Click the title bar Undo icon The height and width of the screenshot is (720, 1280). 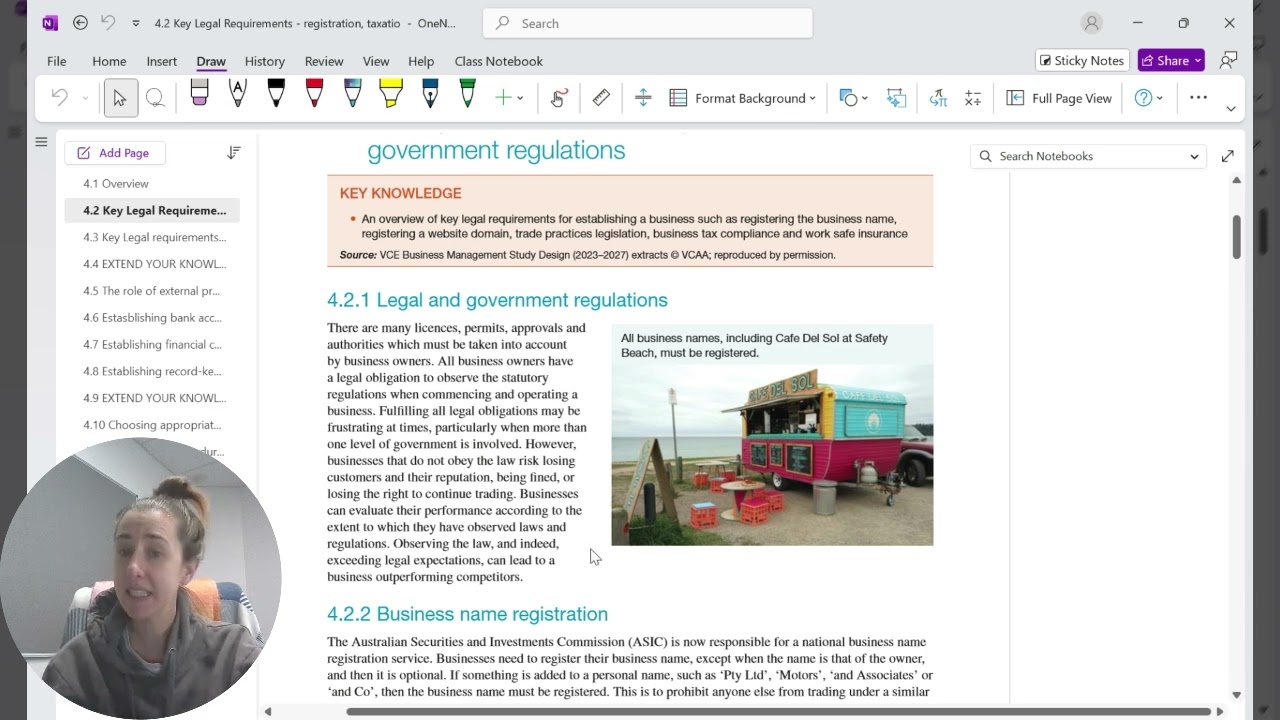point(109,23)
